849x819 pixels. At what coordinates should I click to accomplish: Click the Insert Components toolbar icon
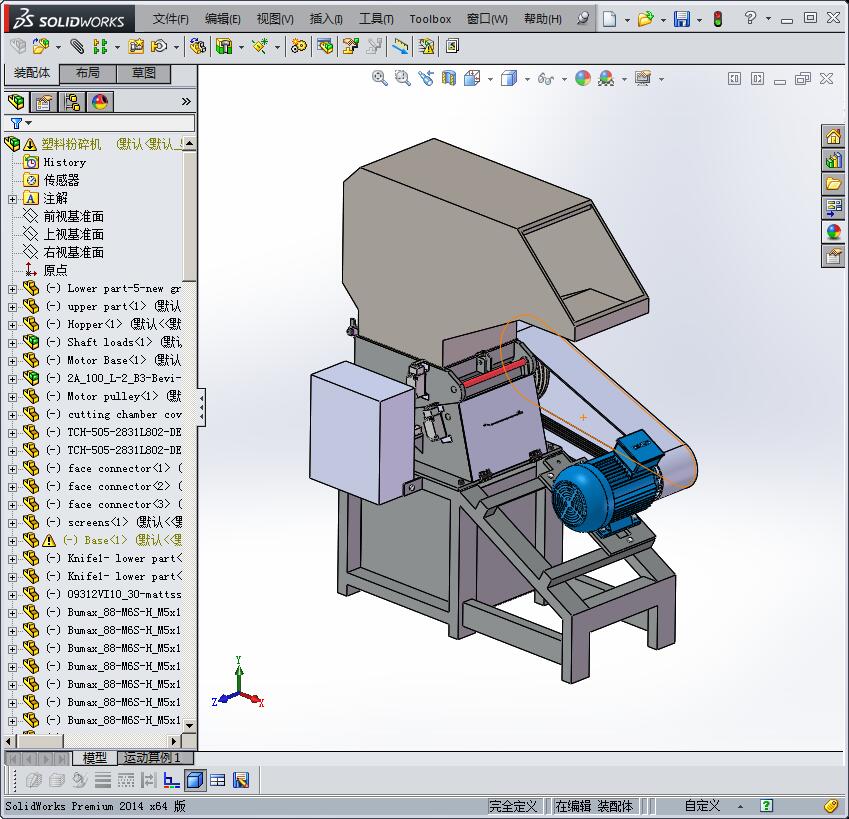tap(41, 47)
